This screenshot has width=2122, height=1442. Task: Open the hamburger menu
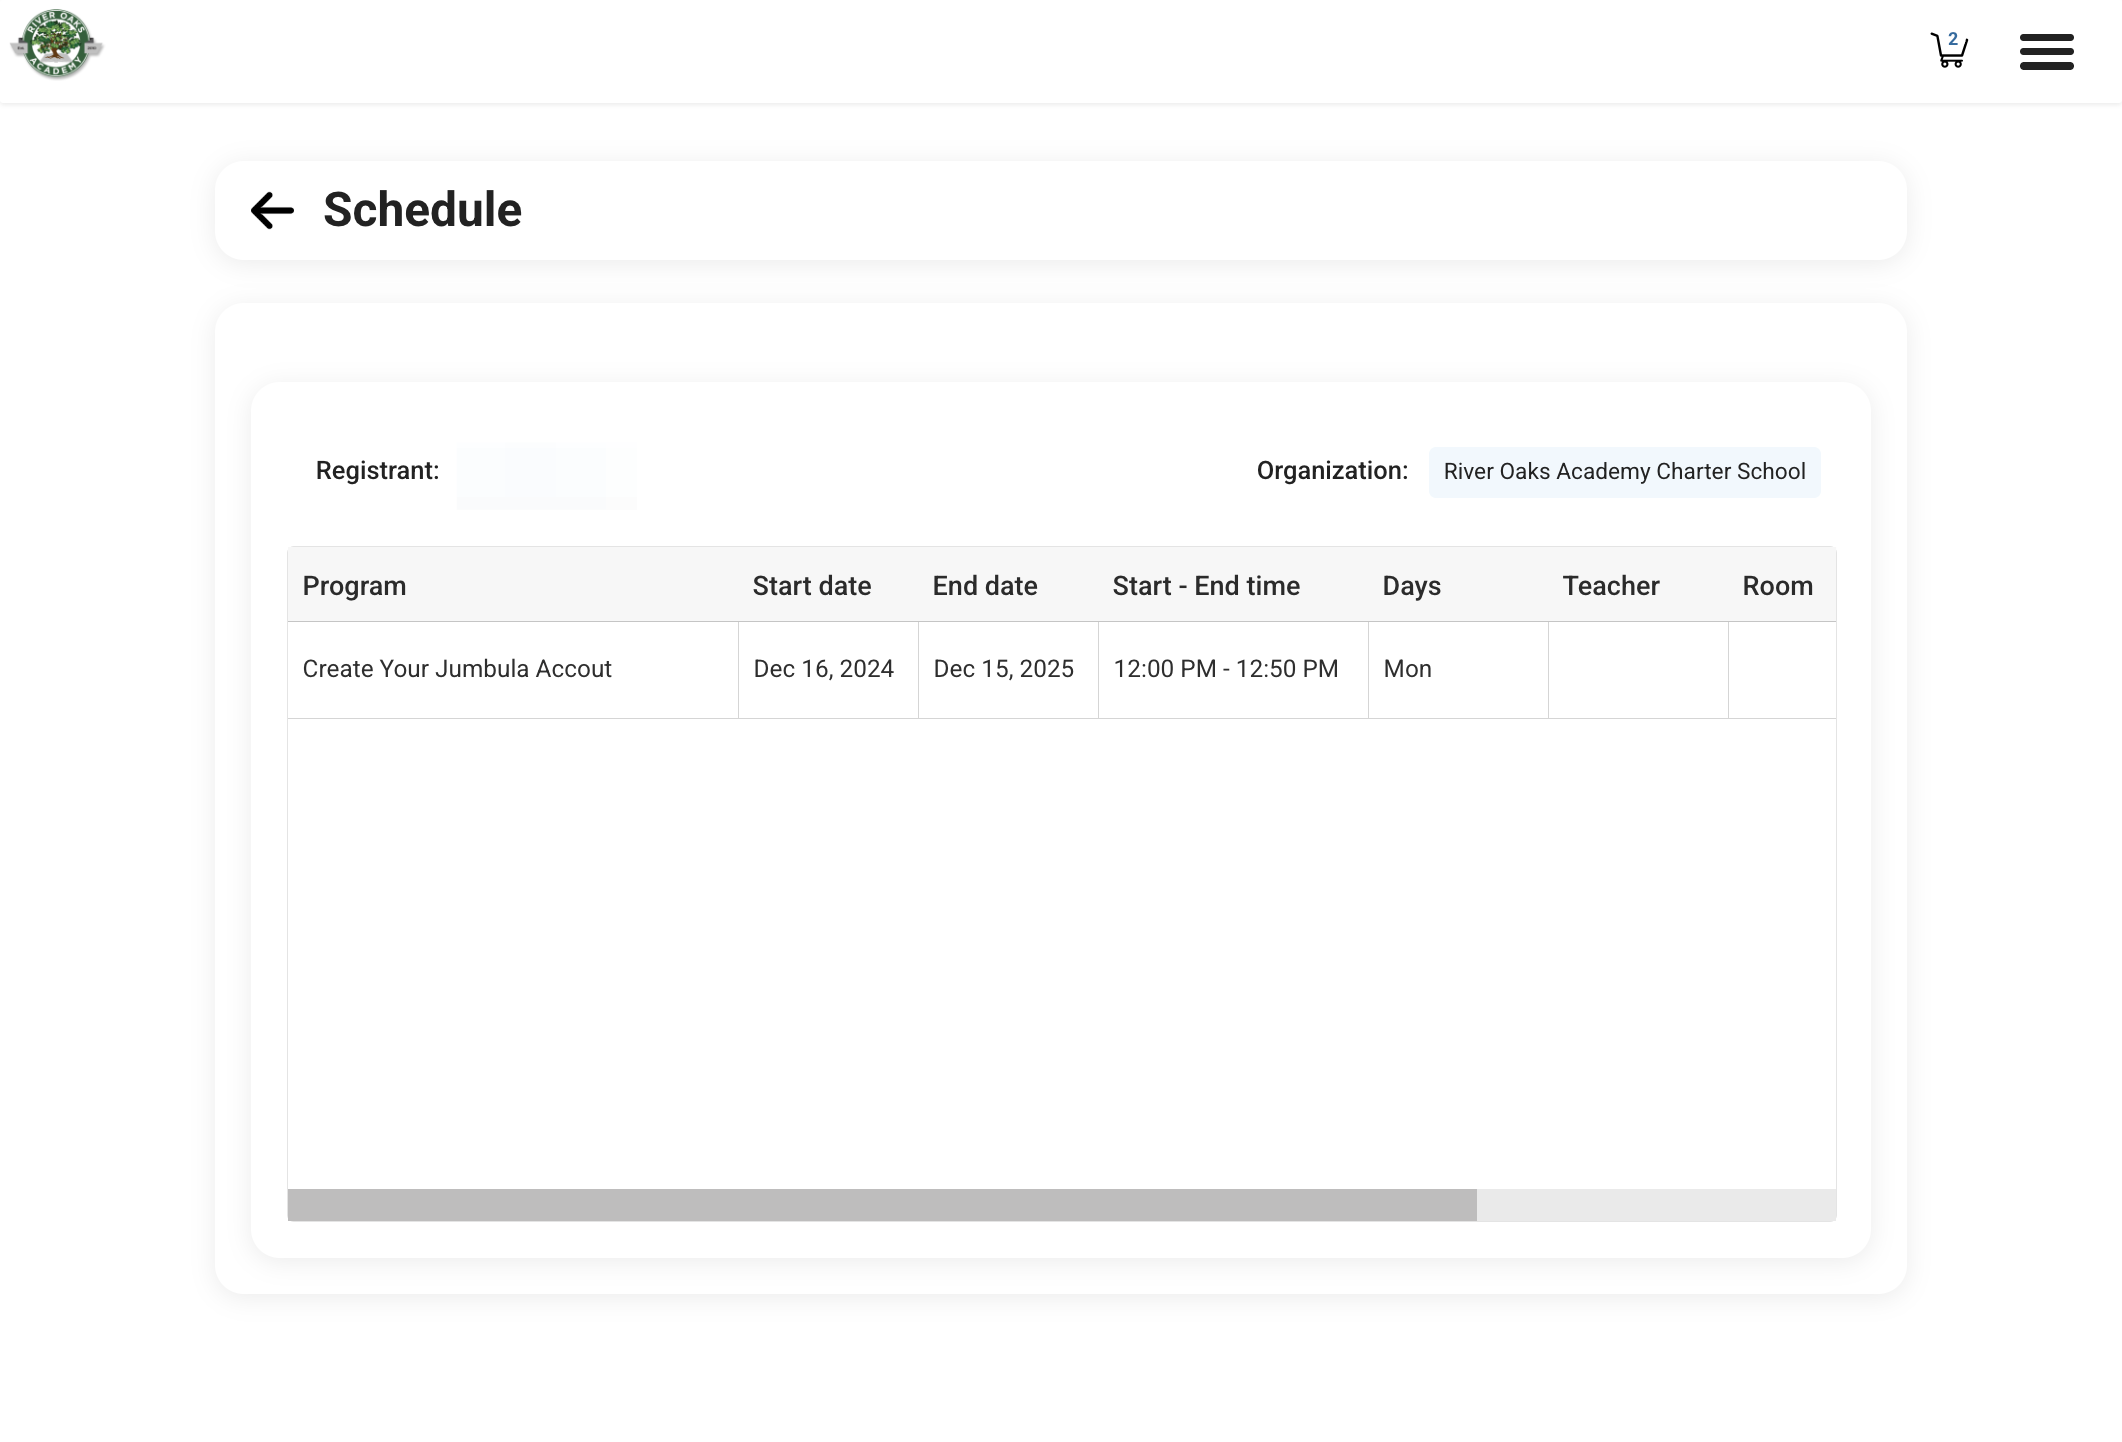(x=2046, y=51)
